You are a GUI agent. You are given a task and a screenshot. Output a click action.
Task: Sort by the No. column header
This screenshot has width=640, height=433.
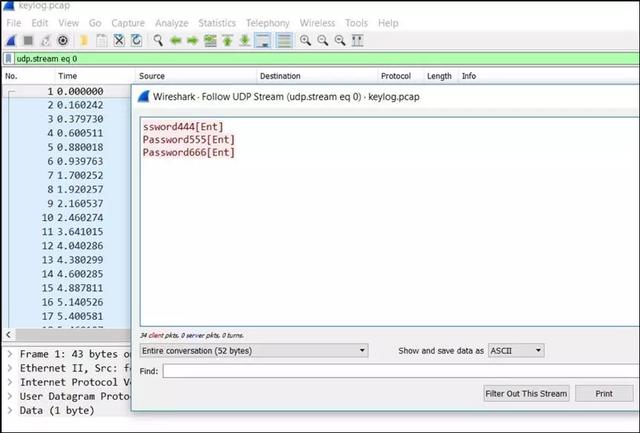[x=29, y=76]
